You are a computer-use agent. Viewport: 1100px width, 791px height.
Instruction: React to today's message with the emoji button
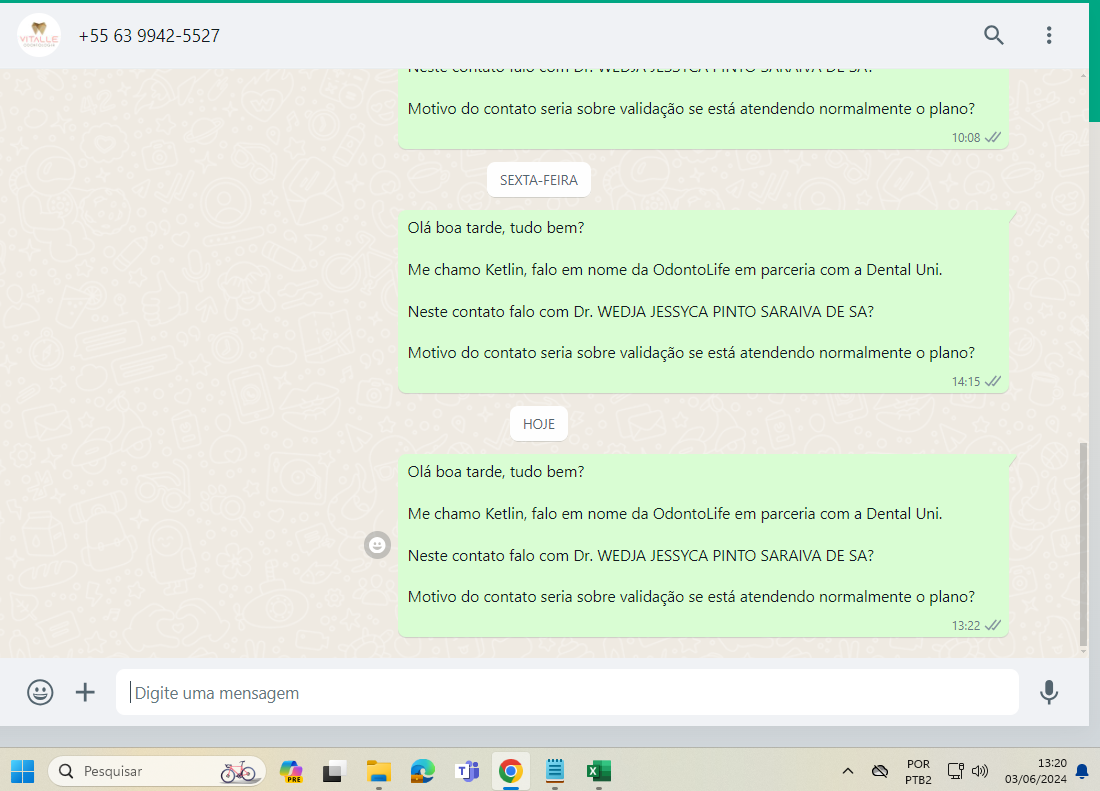[x=377, y=545]
